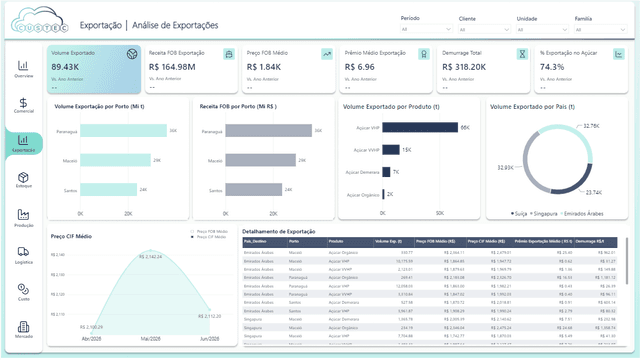Select Paranaguá bar in Receita FOB por Porto

click(x=269, y=131)
